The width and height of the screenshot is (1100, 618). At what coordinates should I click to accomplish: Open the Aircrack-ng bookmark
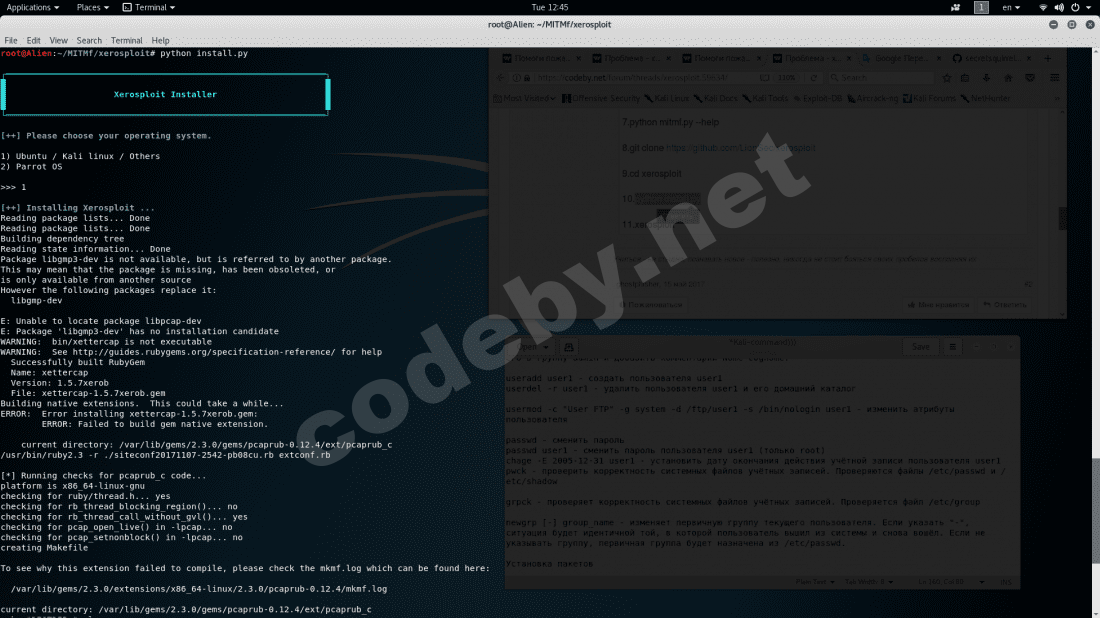(x=873, y=98)
